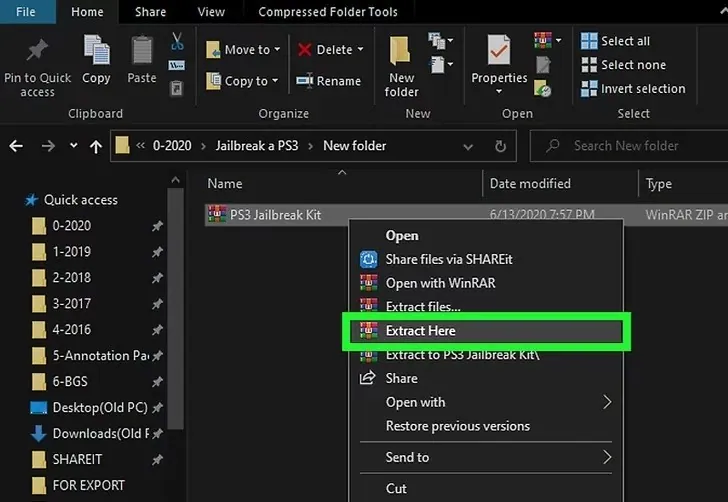Choose Extract Here in context menu
The height and width of the screenshot is (502, 728).
[486, 331]
